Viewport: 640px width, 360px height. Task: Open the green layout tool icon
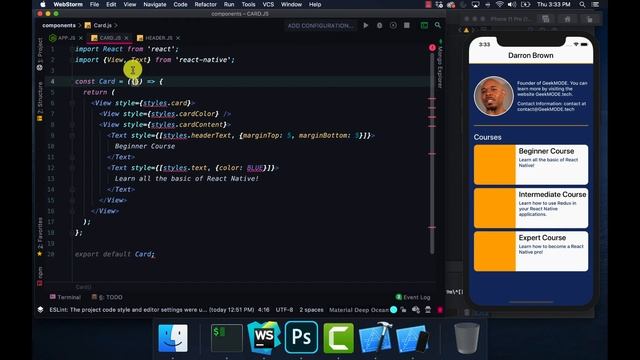[424, 25]
